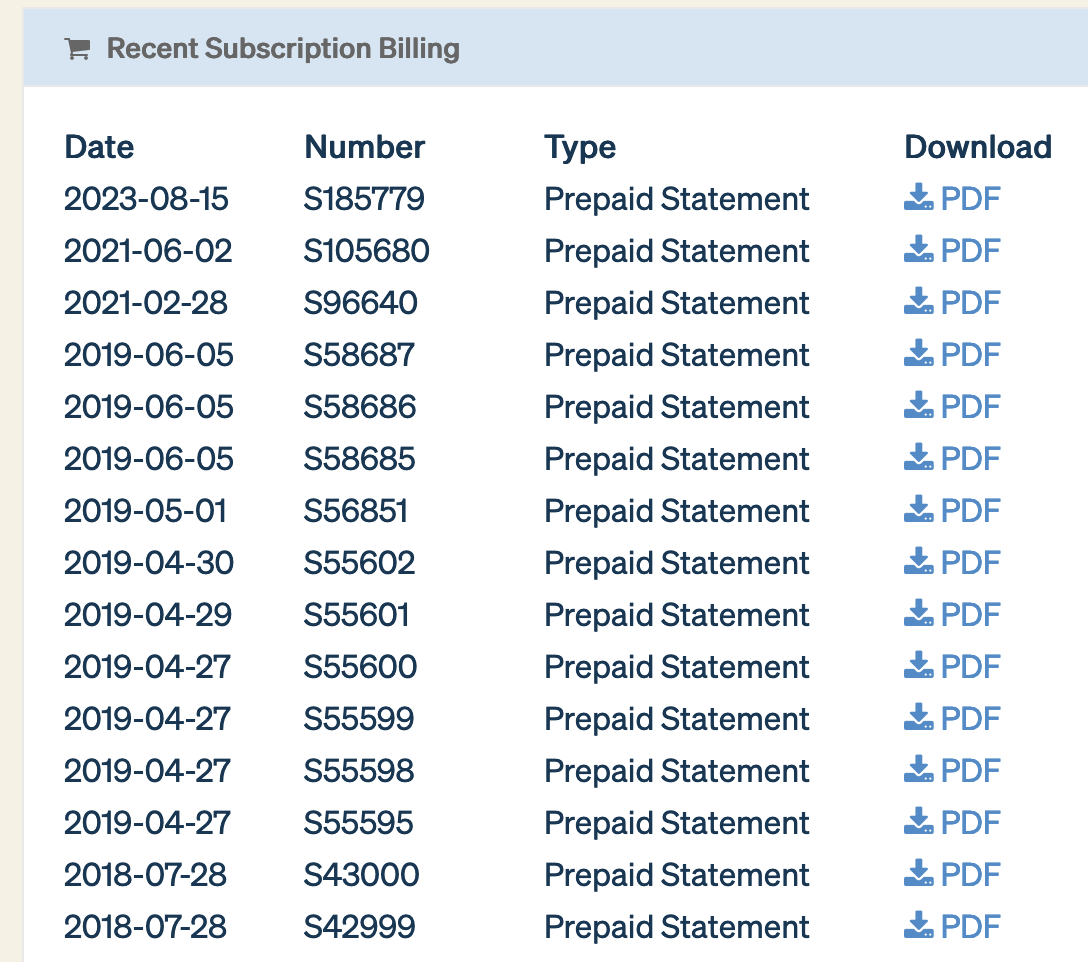Click download icon for statement S105680
The image size is (1088, 962).
tap(918, 251)
